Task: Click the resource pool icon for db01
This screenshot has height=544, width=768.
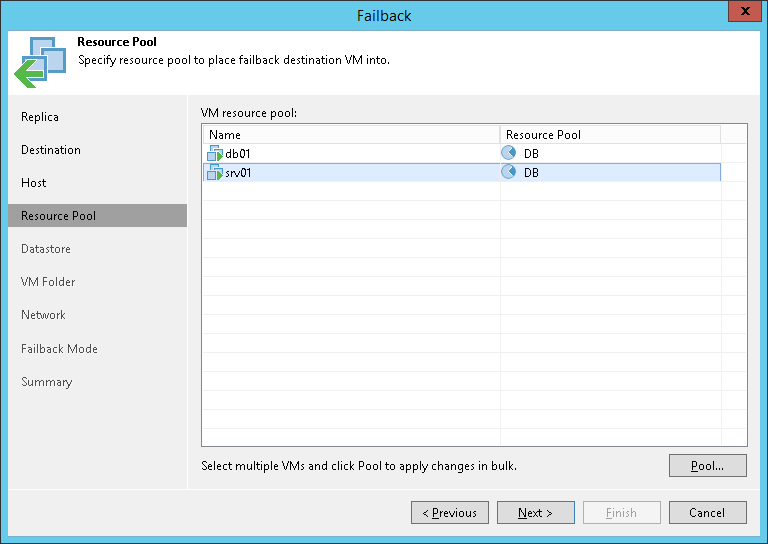Action: point(508,154)
